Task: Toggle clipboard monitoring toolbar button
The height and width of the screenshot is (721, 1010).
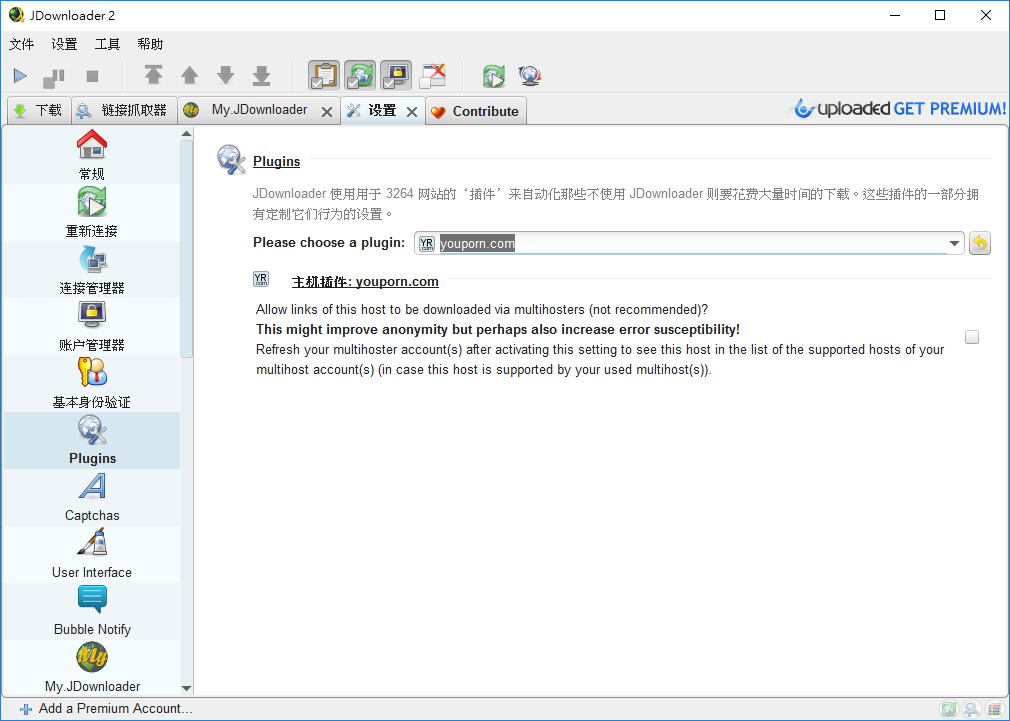Action: [324, 75]
